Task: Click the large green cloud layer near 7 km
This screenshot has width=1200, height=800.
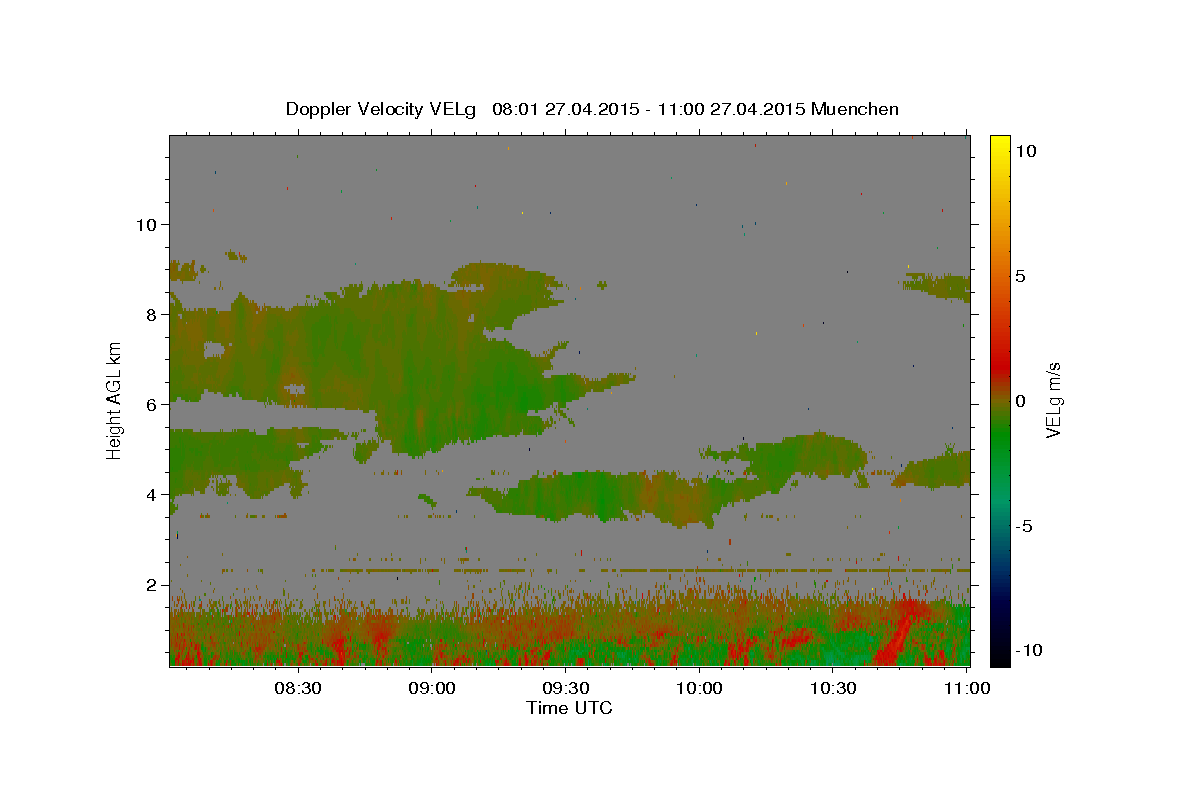Action: coord(400,360)
